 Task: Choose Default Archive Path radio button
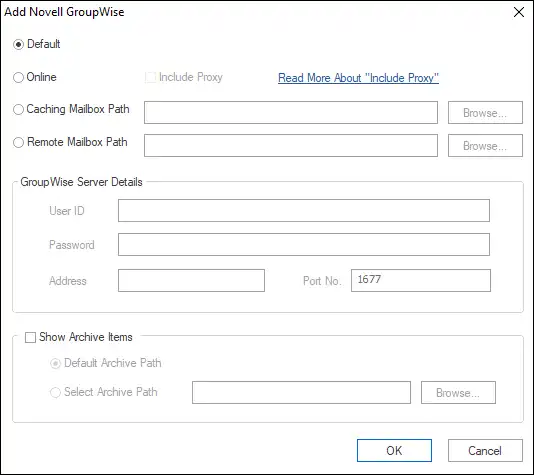55,363
